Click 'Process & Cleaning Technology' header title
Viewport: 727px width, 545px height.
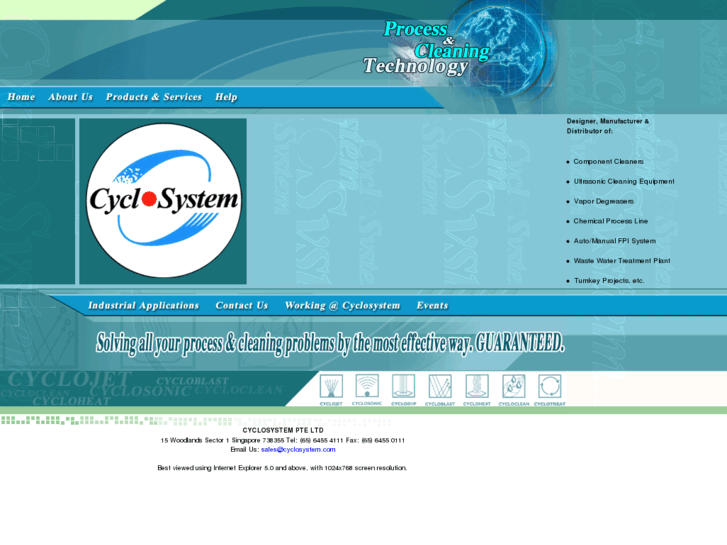427,48
